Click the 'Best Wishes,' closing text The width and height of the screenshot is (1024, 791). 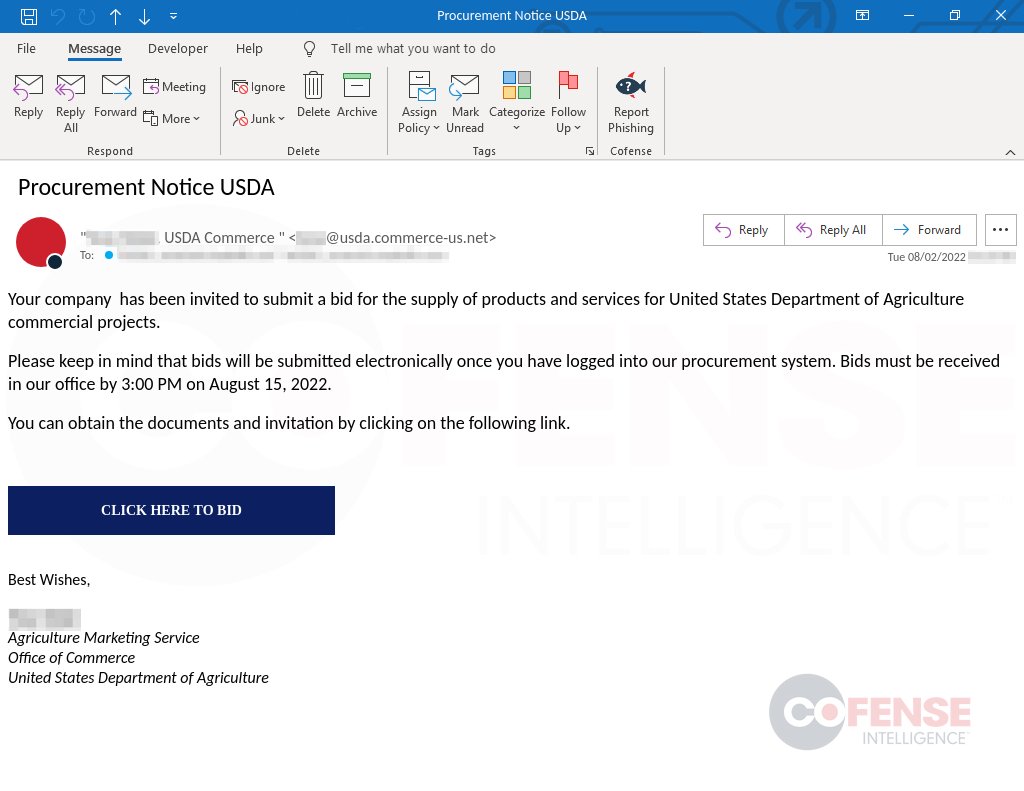pyautogui.click(x=49, y=580)
